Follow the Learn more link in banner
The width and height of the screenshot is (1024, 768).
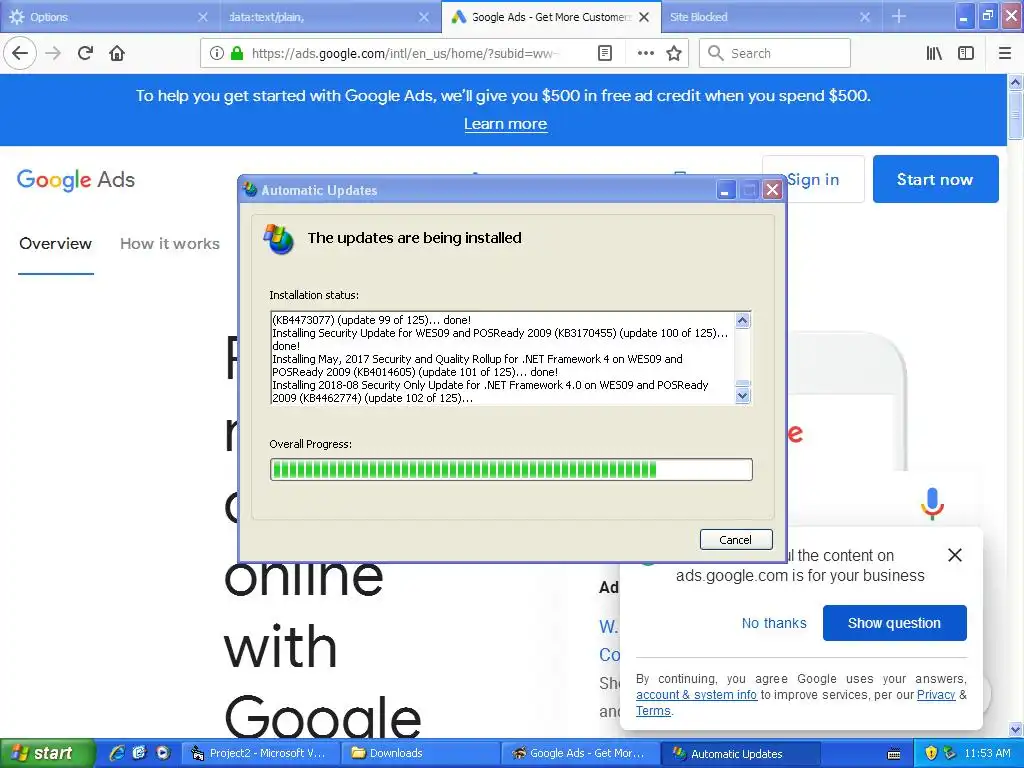(x=505, y=124)
